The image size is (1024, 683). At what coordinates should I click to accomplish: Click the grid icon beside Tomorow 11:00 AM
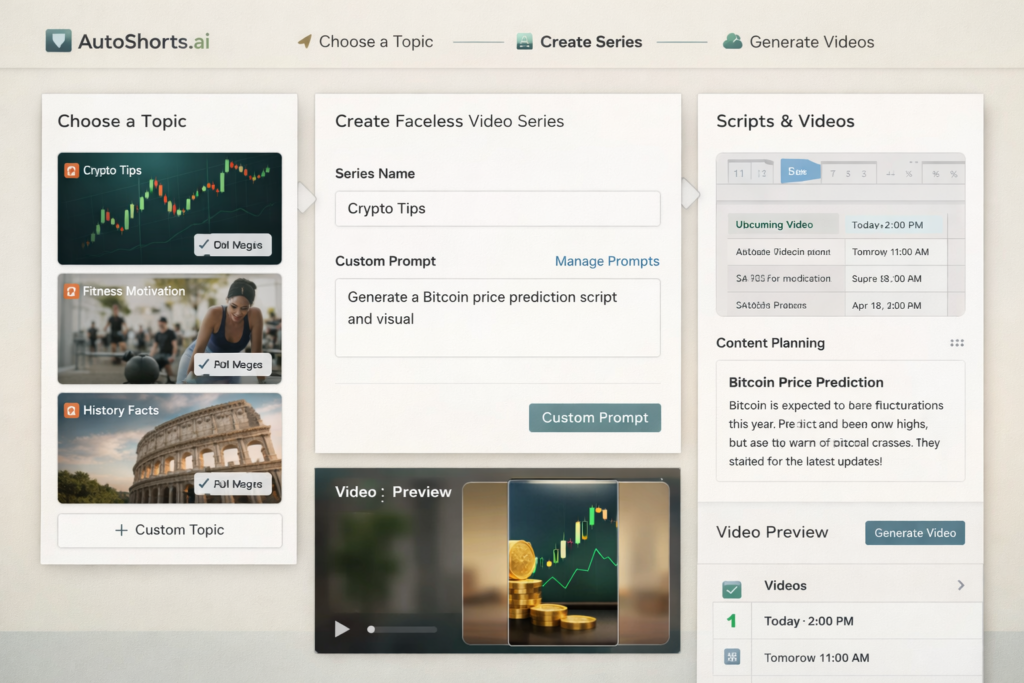coord(733,657)
